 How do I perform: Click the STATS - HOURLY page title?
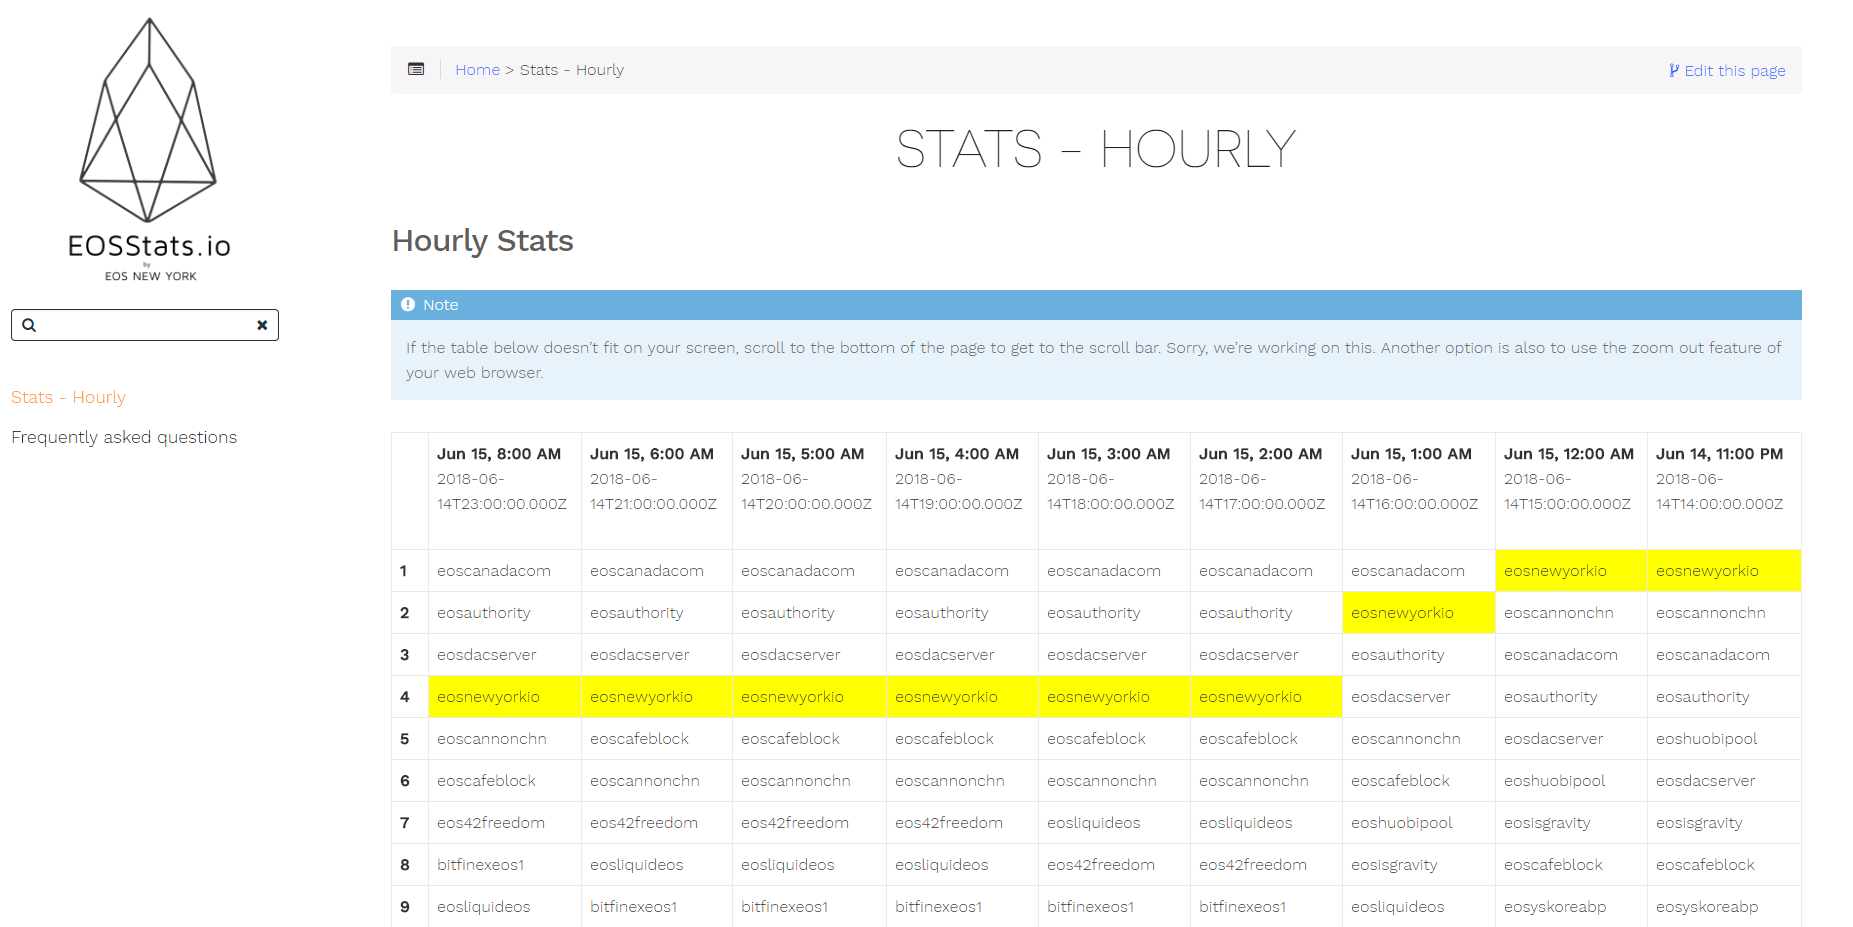click(x=1096, y=149)
